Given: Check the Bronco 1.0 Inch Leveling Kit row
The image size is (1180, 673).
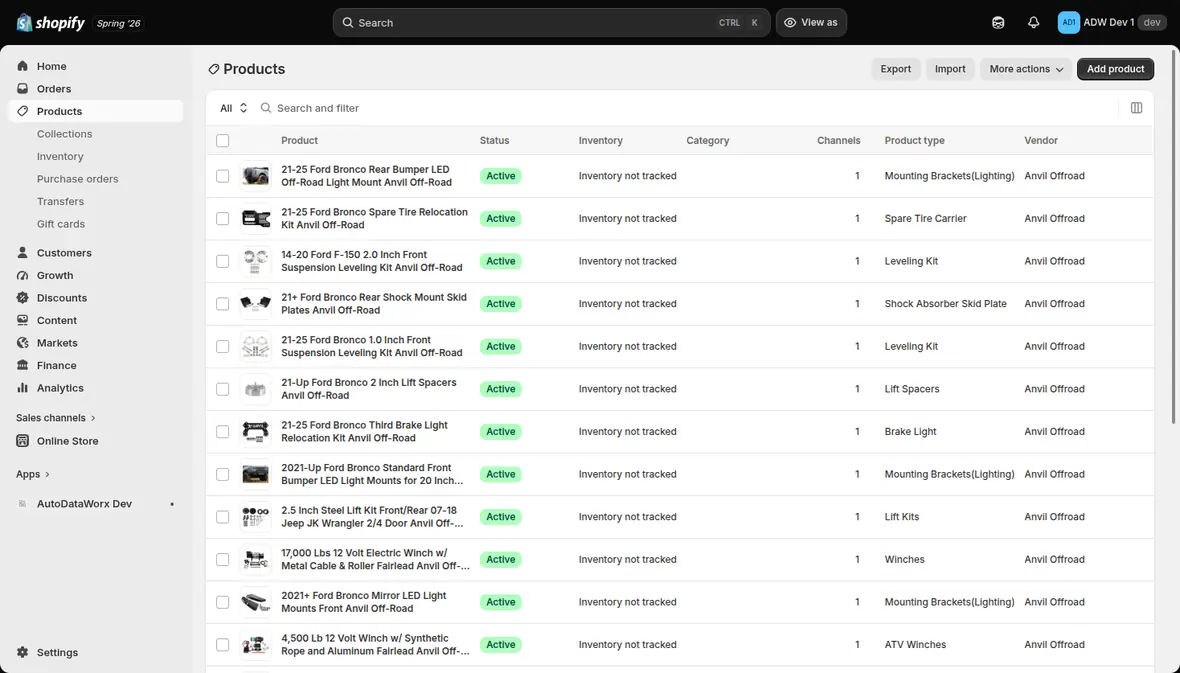Looking at the screenshot, I should point(223,346).
